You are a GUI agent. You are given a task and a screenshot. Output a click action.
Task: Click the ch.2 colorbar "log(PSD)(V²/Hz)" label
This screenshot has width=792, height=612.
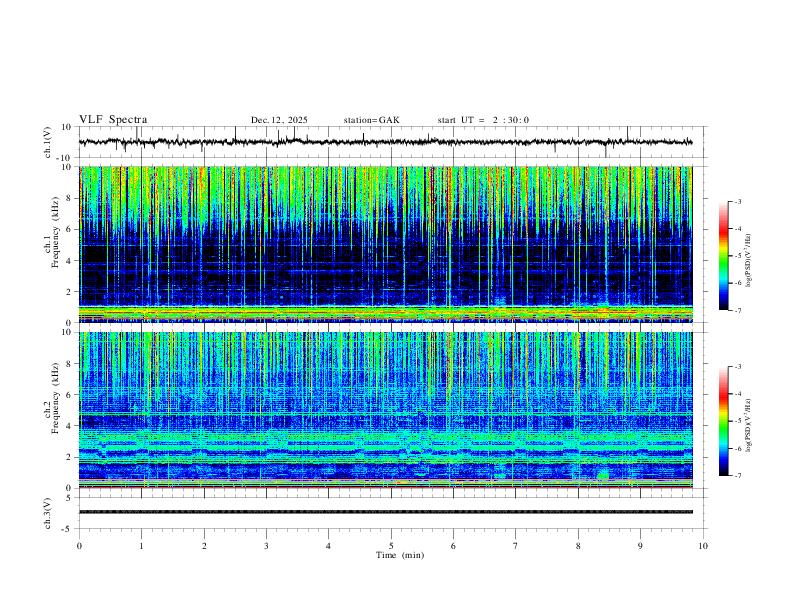tap(749, 425)
